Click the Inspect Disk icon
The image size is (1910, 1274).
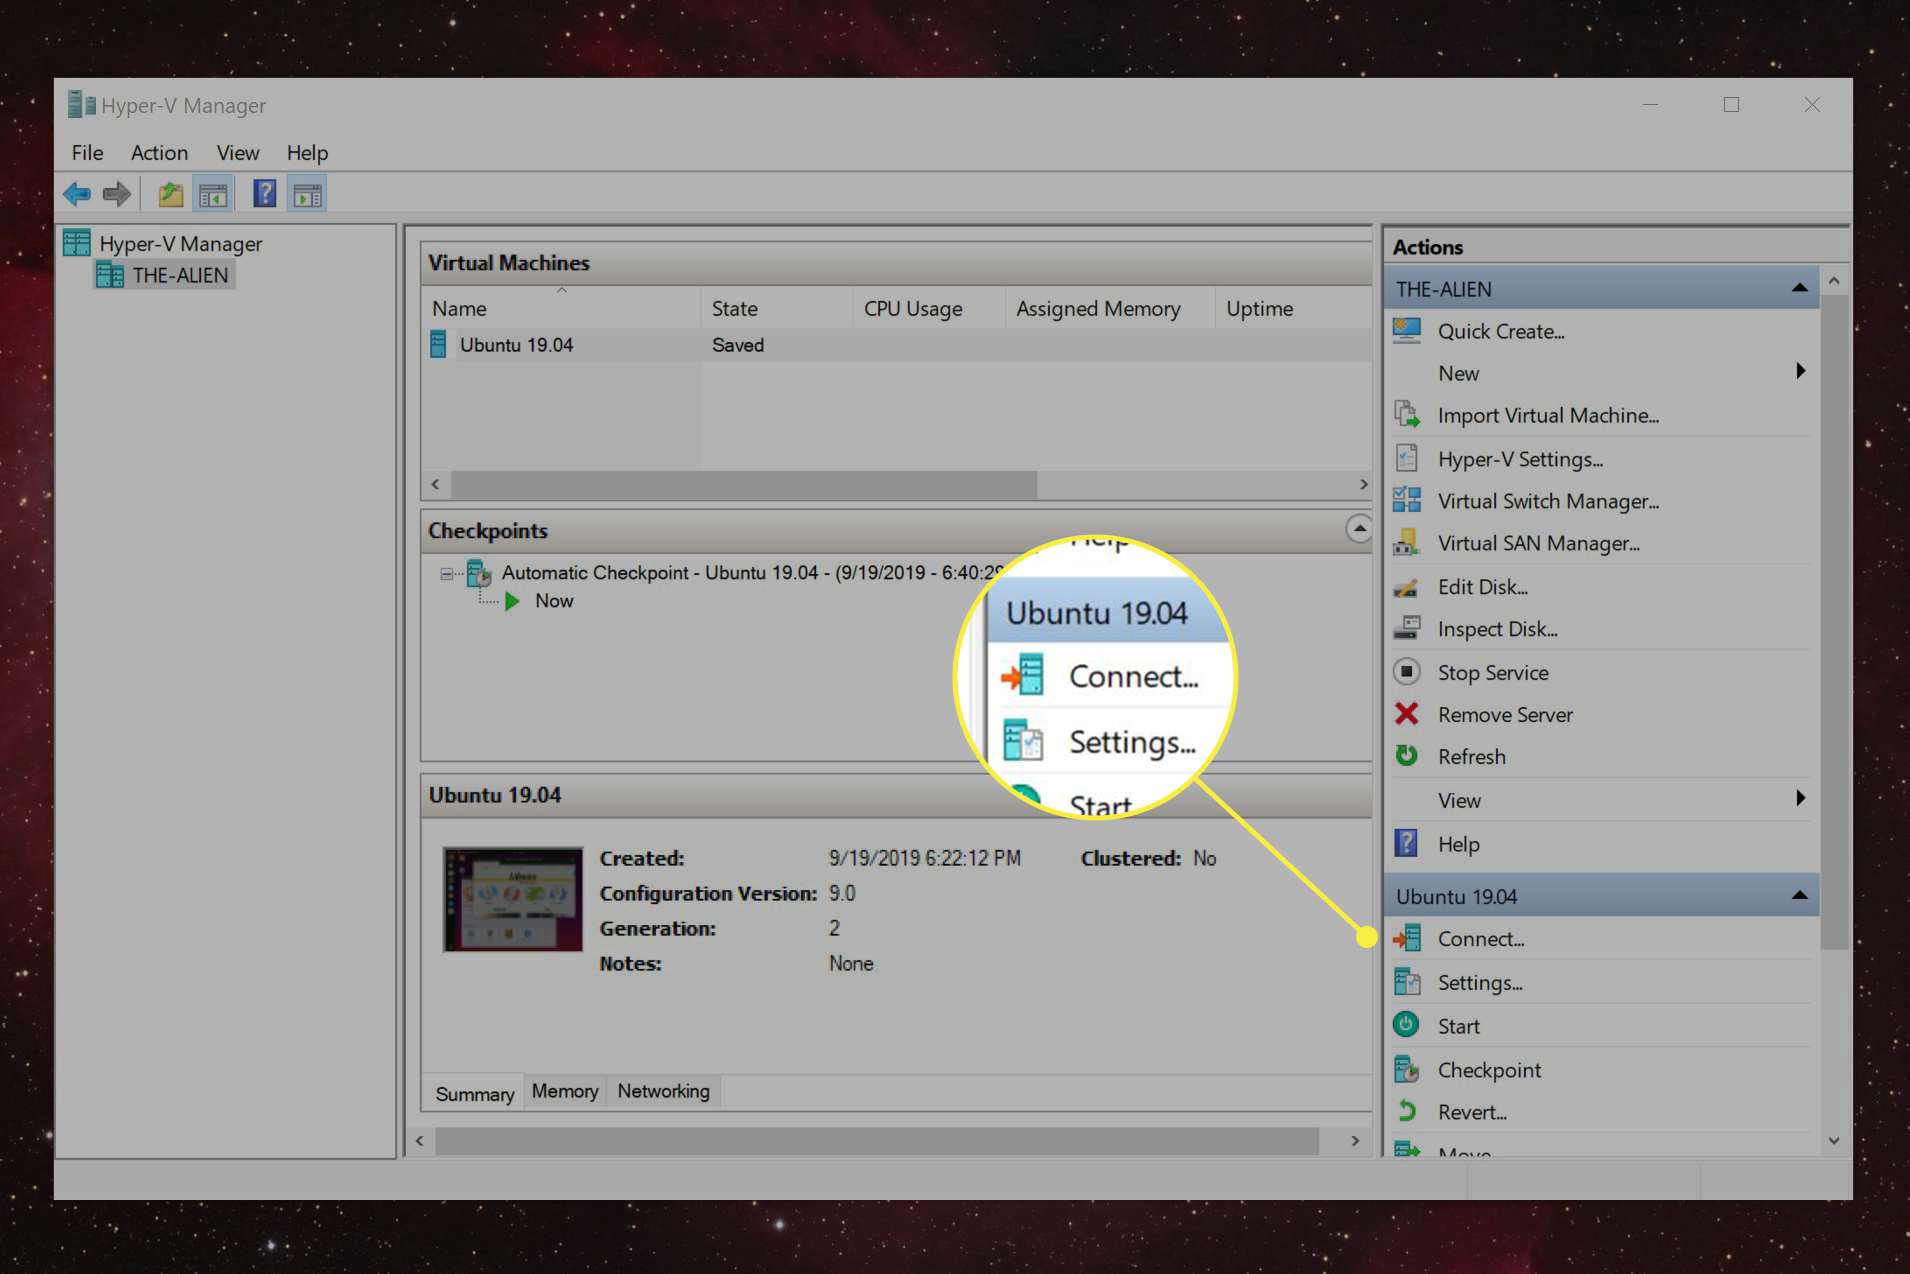pyautogui.click(x=1407, y=629)
